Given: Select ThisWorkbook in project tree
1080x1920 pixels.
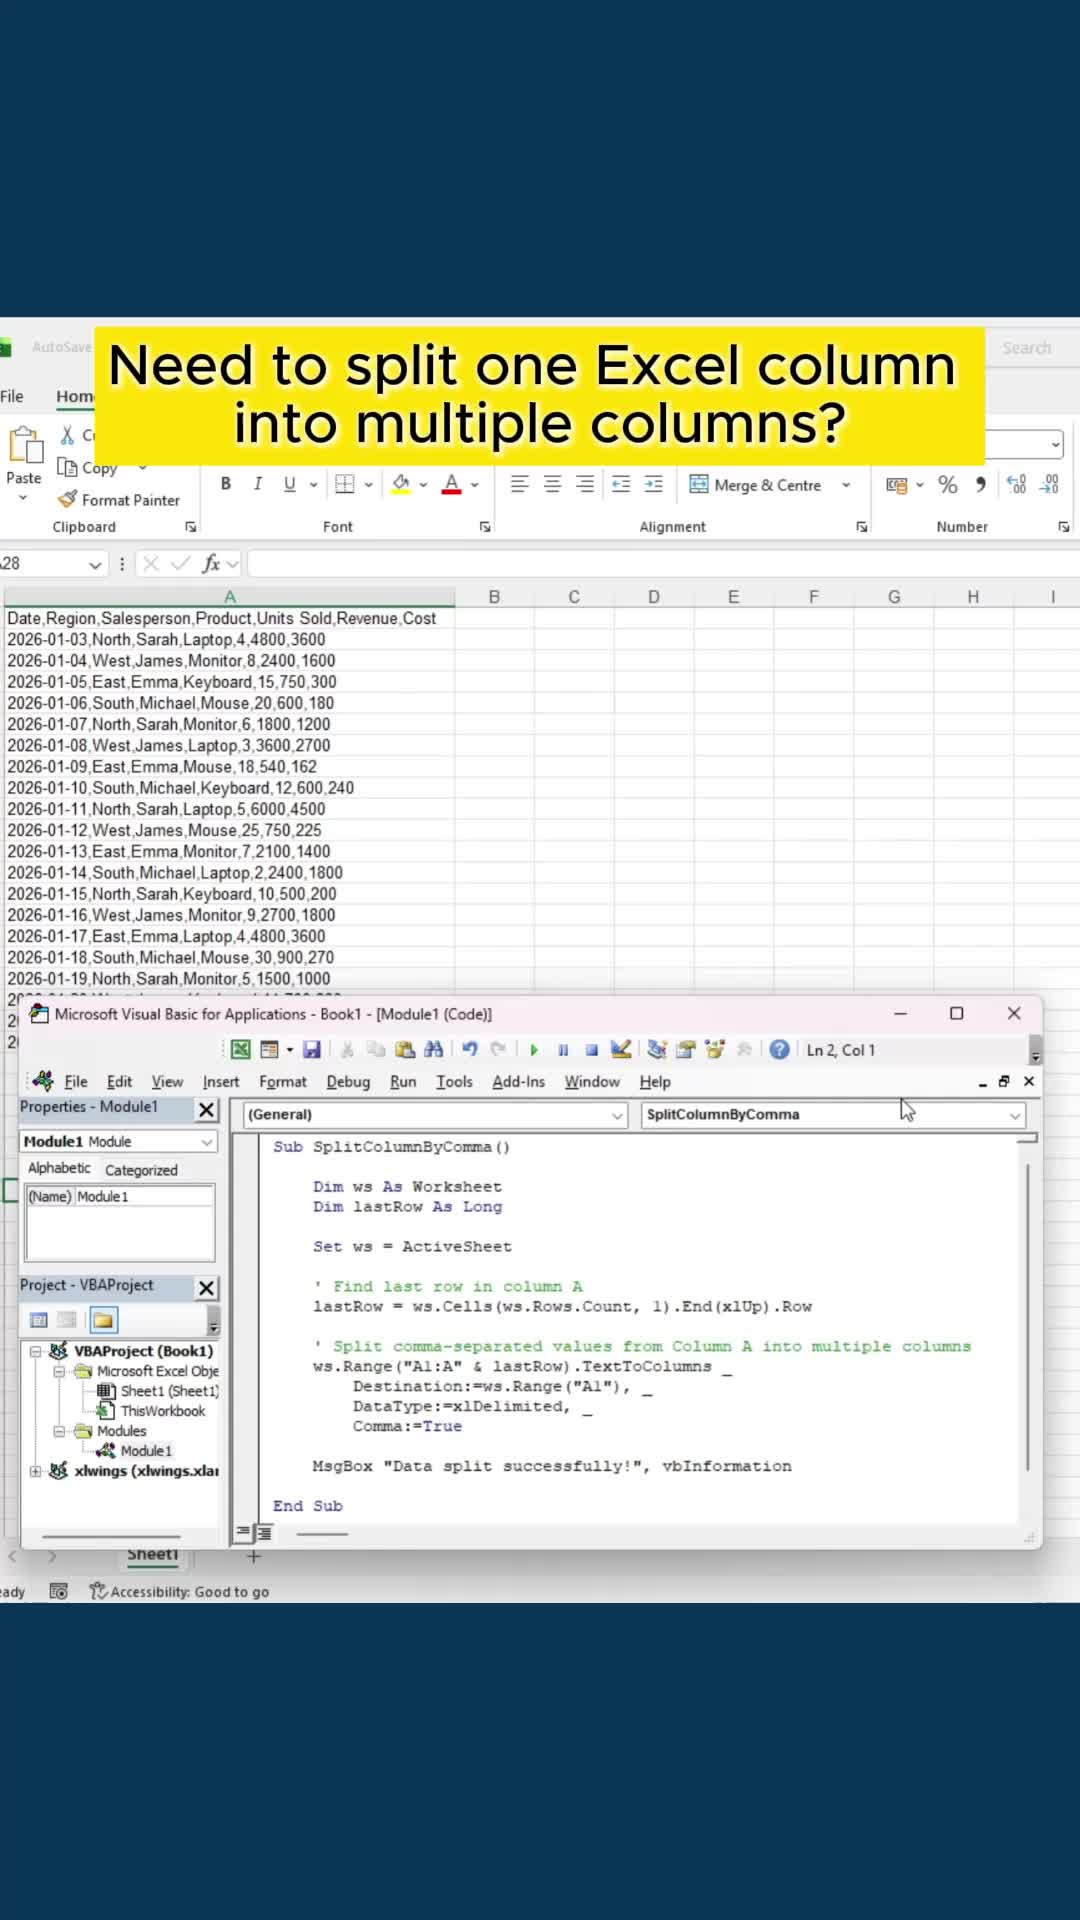Looking at the screenshot, I should pyautogui.click(x=152, y=1411).
